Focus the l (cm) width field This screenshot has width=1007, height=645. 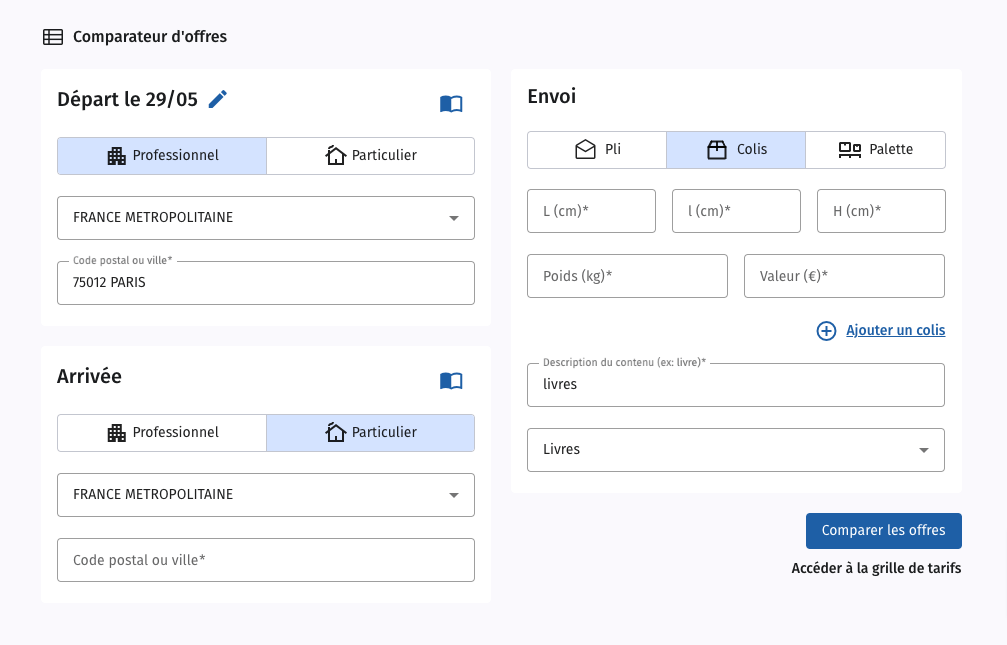coord(736,211)
